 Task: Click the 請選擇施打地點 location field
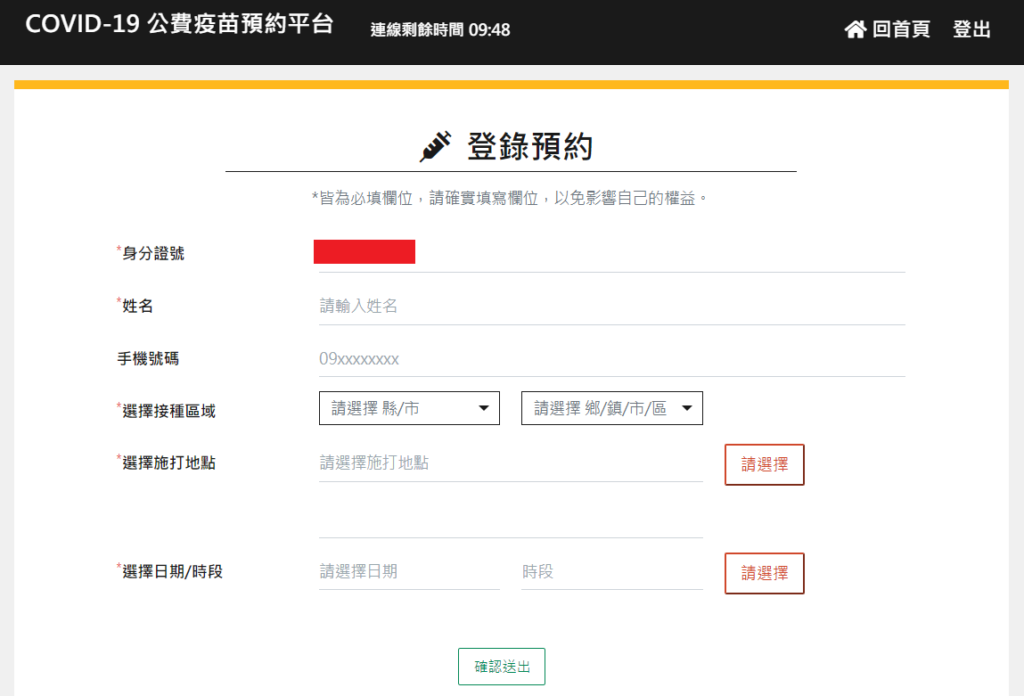coord(510,463)
